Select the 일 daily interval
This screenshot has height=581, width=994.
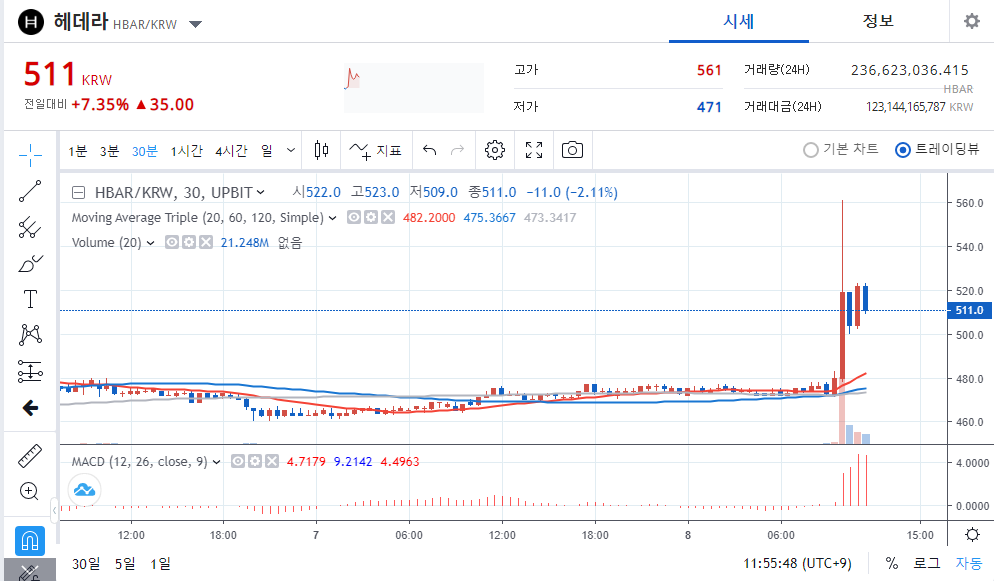267,151
